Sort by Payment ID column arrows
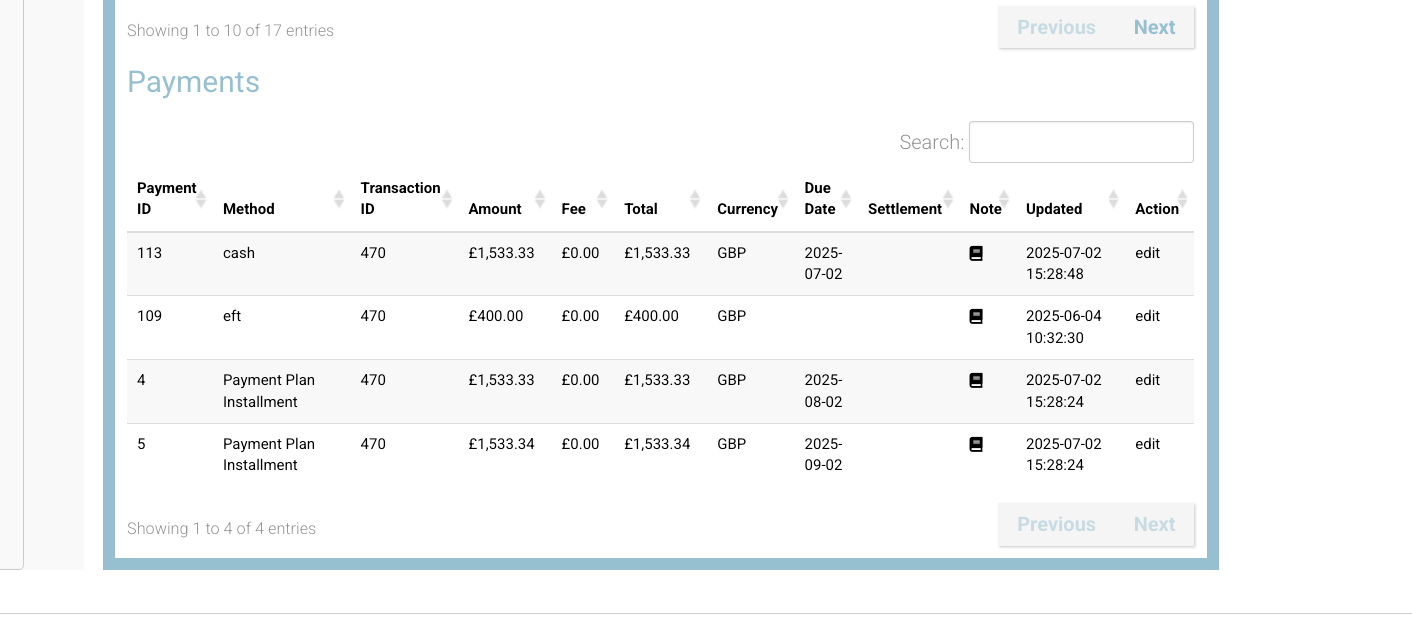The height and width of the screenshot is (628, 1412). 200,198
